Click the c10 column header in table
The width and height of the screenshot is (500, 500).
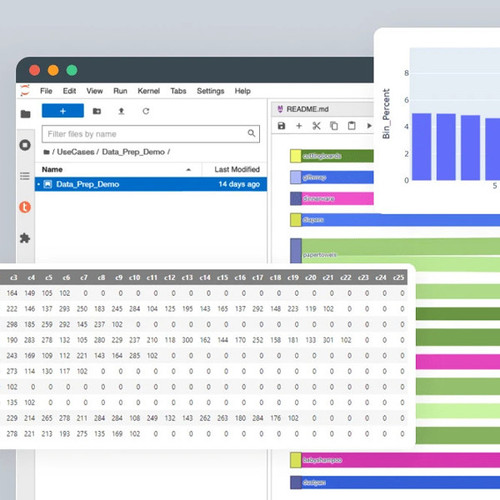(x=135, y=277)
